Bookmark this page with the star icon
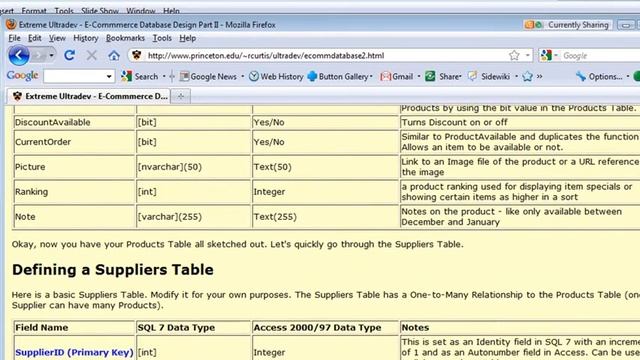 514,55
